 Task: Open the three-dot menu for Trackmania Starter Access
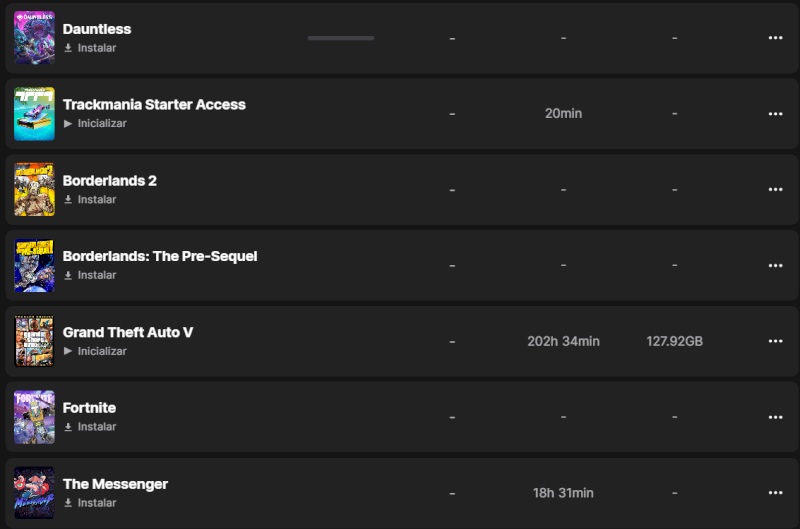click(x=775, y=114)
